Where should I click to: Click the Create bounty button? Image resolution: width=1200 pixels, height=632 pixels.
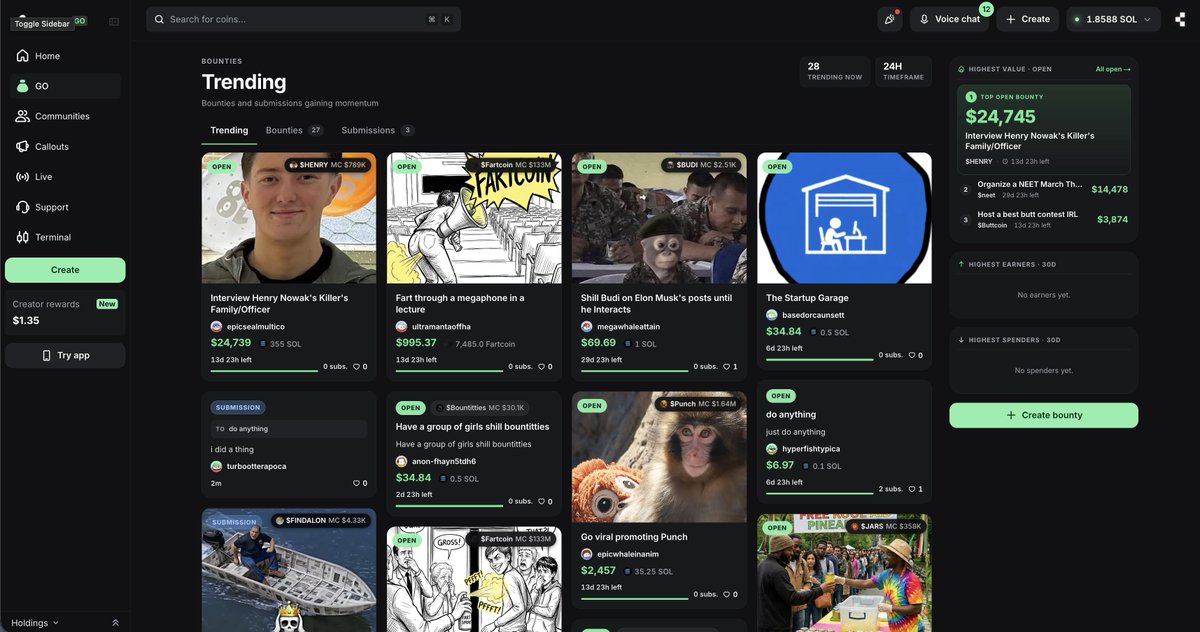(1044, 415)
